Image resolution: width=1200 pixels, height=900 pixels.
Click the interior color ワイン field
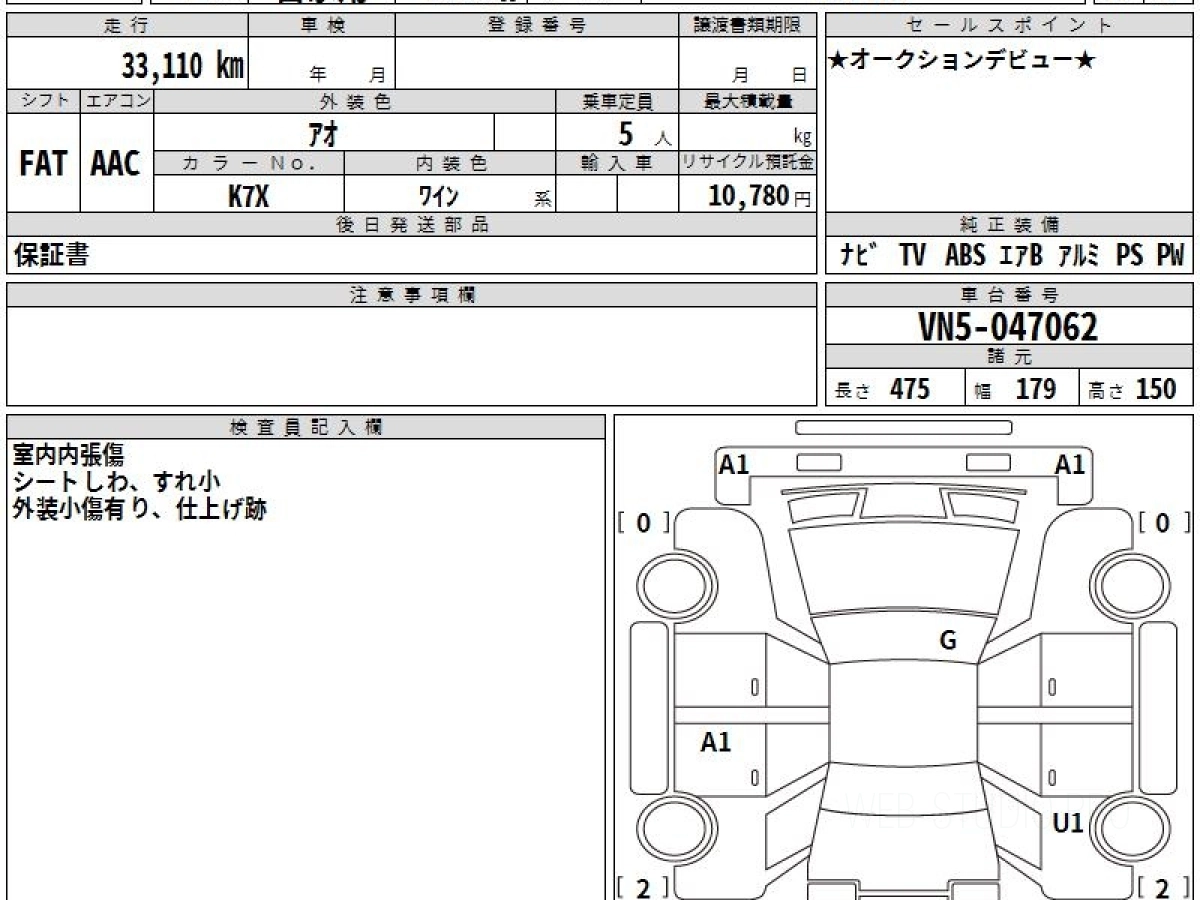(438, 196)
